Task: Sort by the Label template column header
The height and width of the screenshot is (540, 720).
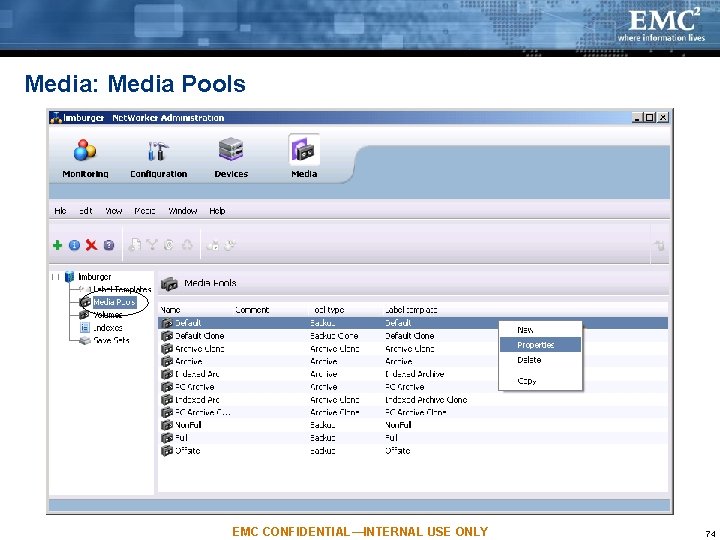Action: pos(411,310)
